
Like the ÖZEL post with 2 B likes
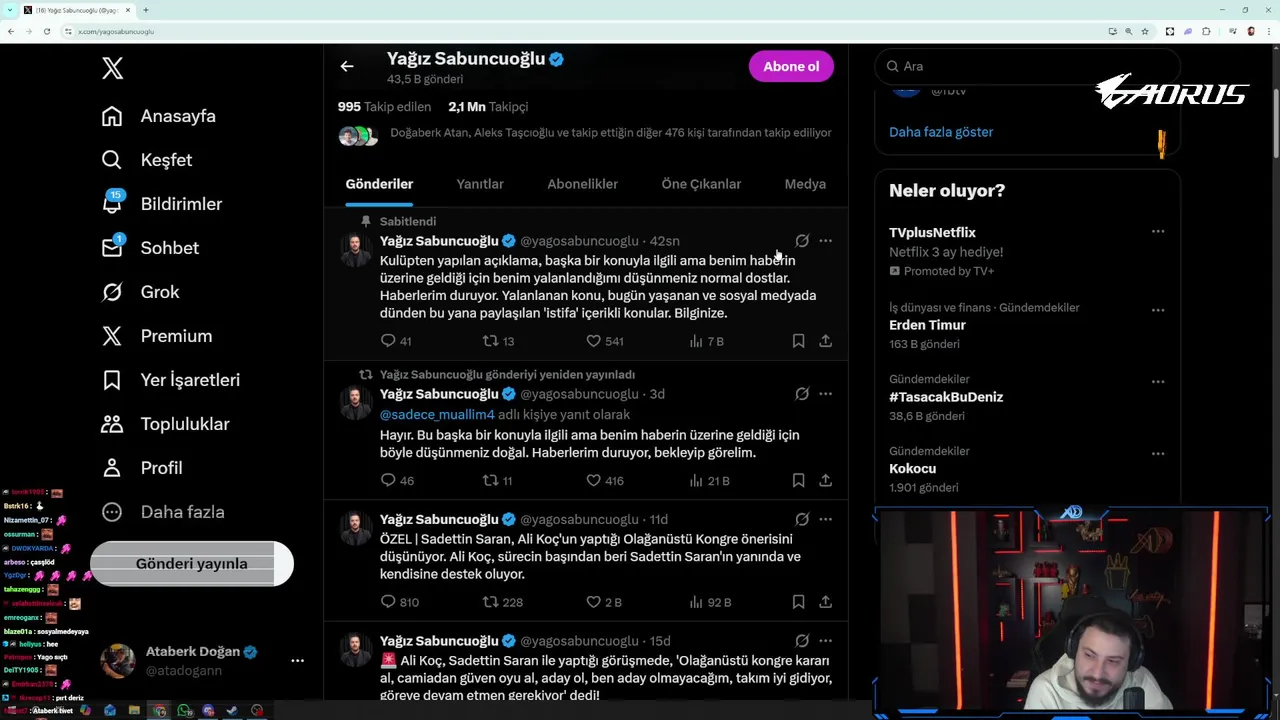pyautogui.click(x=593, y=602)
